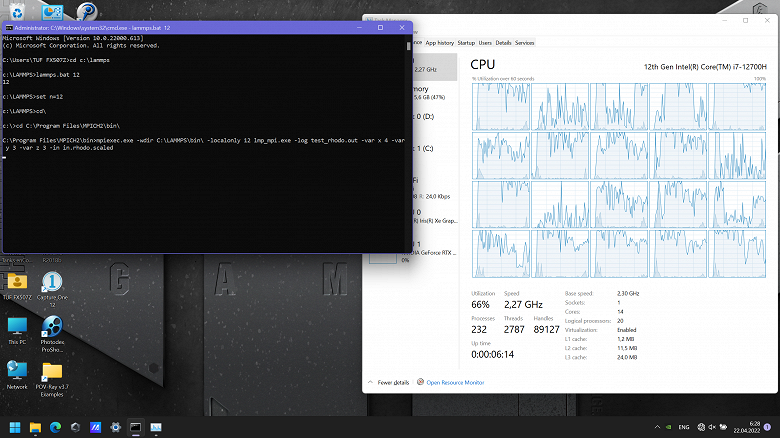Open the Recycle Bin on the desktop

pos(17,12)
